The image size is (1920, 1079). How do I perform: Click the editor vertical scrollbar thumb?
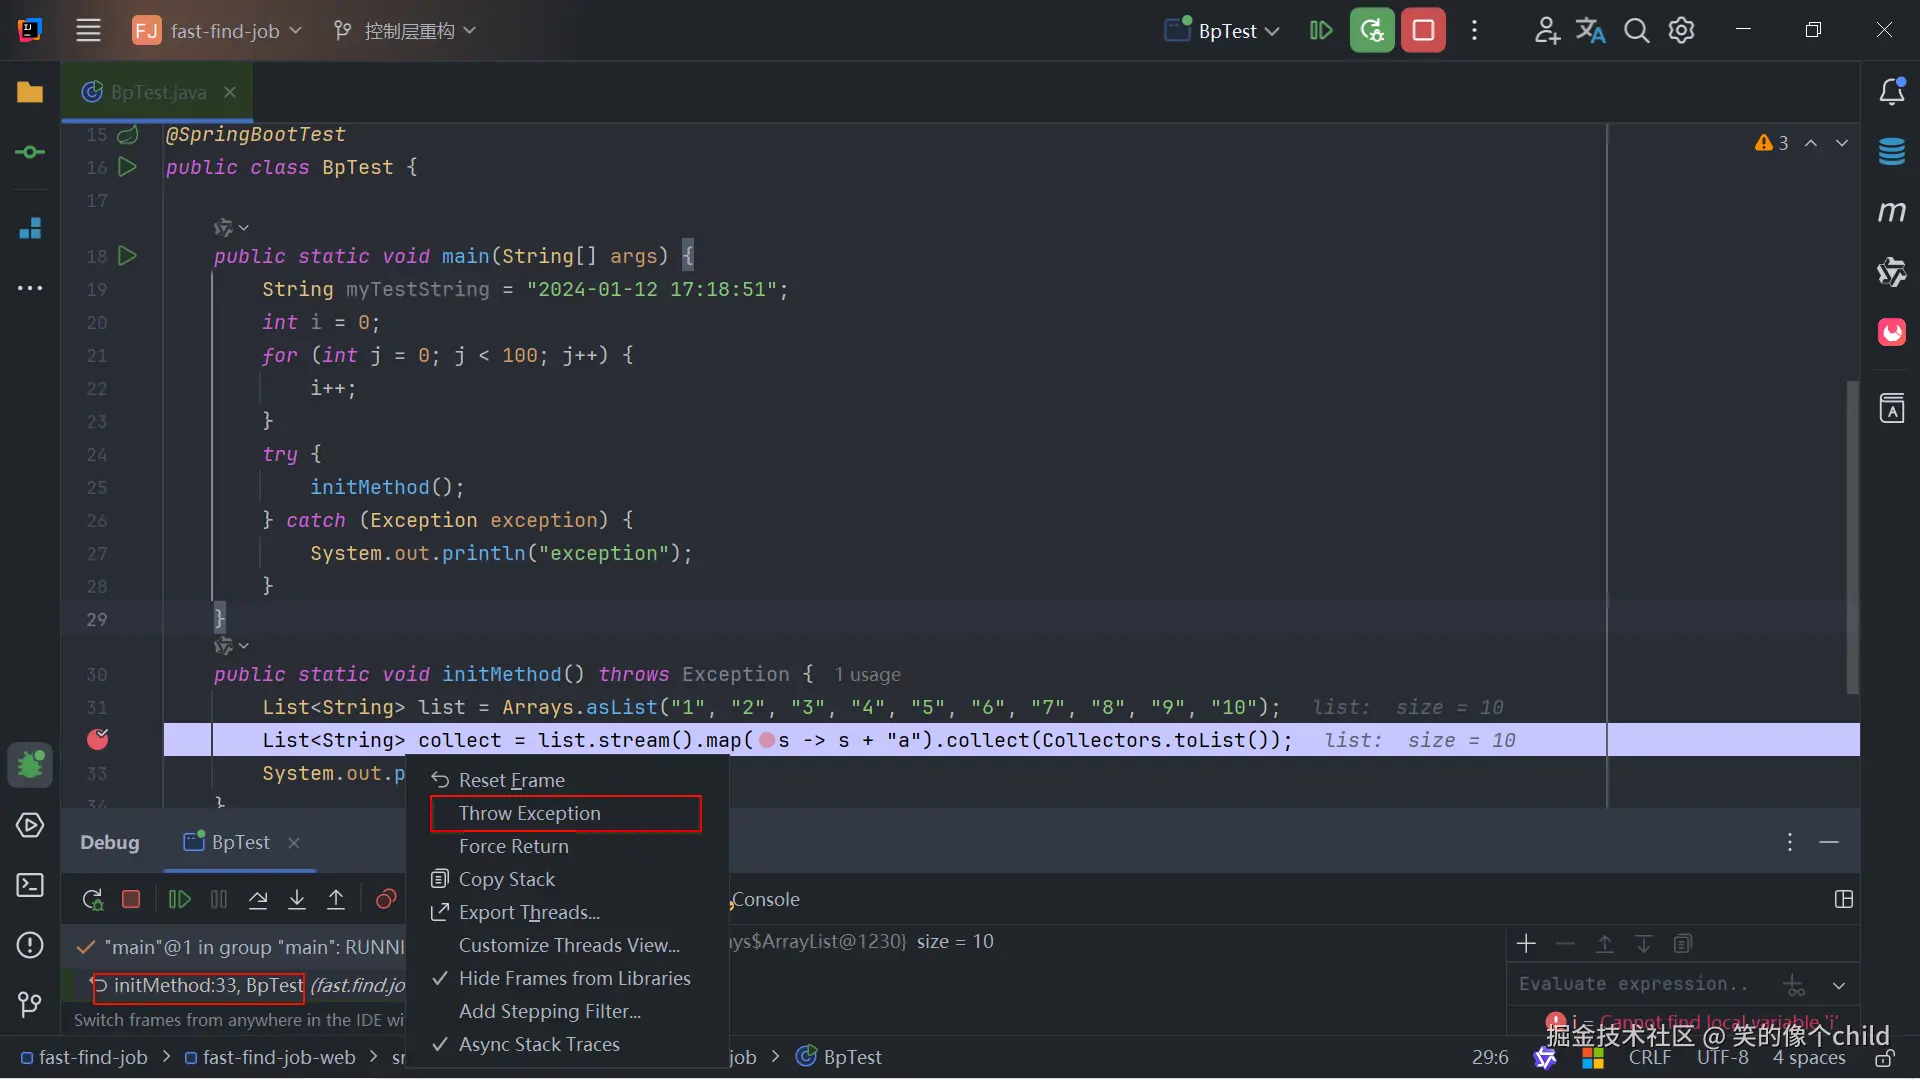1852,537
